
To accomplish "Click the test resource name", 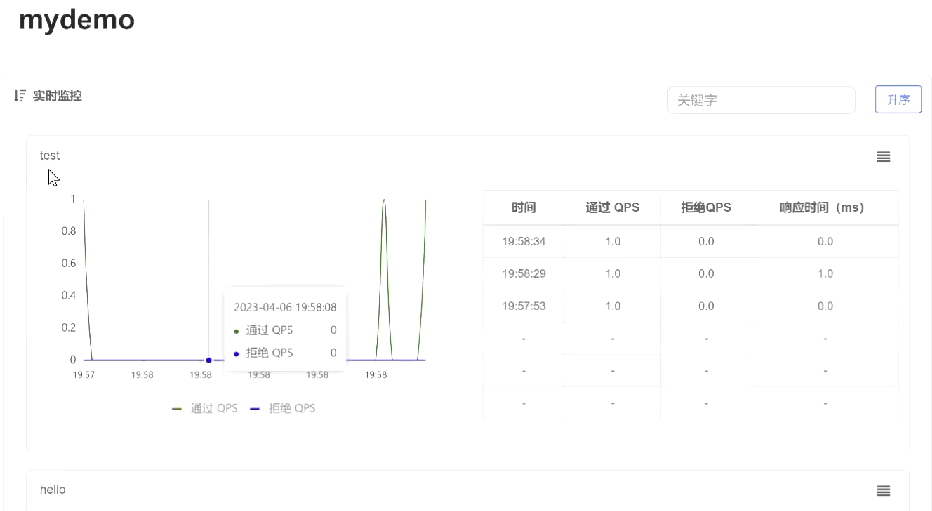I will 50,156.
